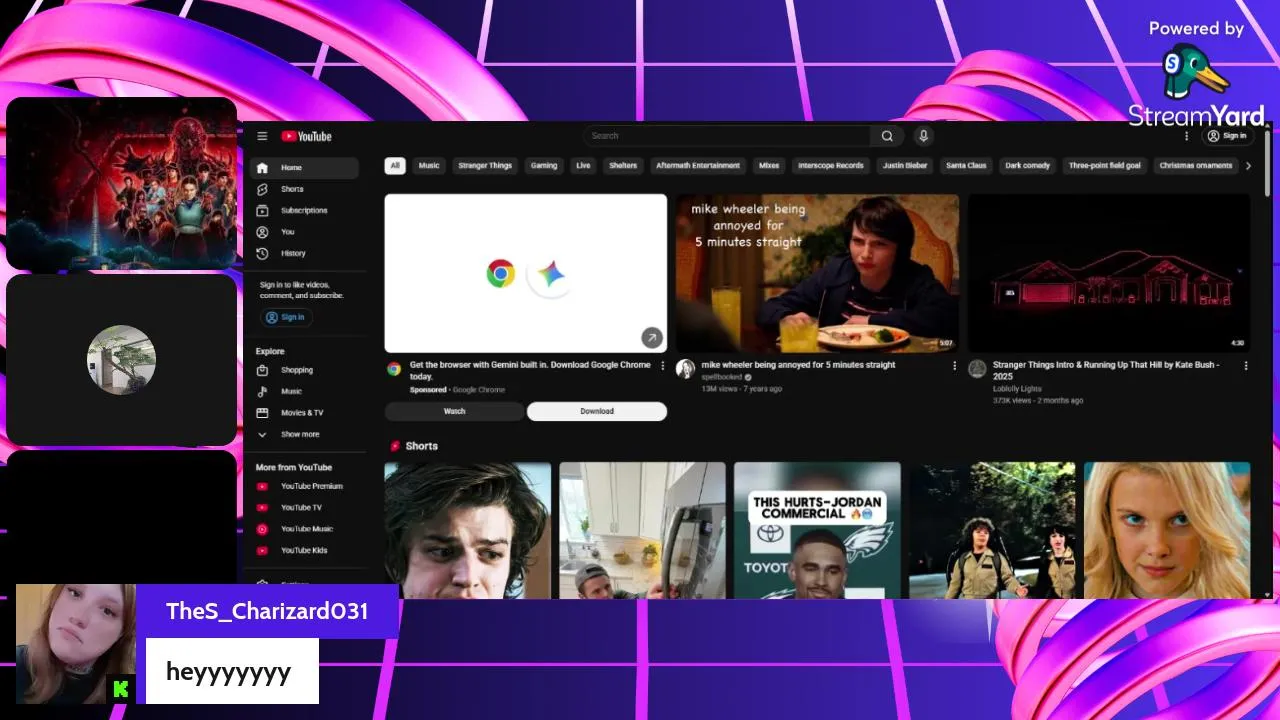Click the YouTube page vertical scrollbar
Viewport: 1280px width, 720px height.
click(1268, 164)
